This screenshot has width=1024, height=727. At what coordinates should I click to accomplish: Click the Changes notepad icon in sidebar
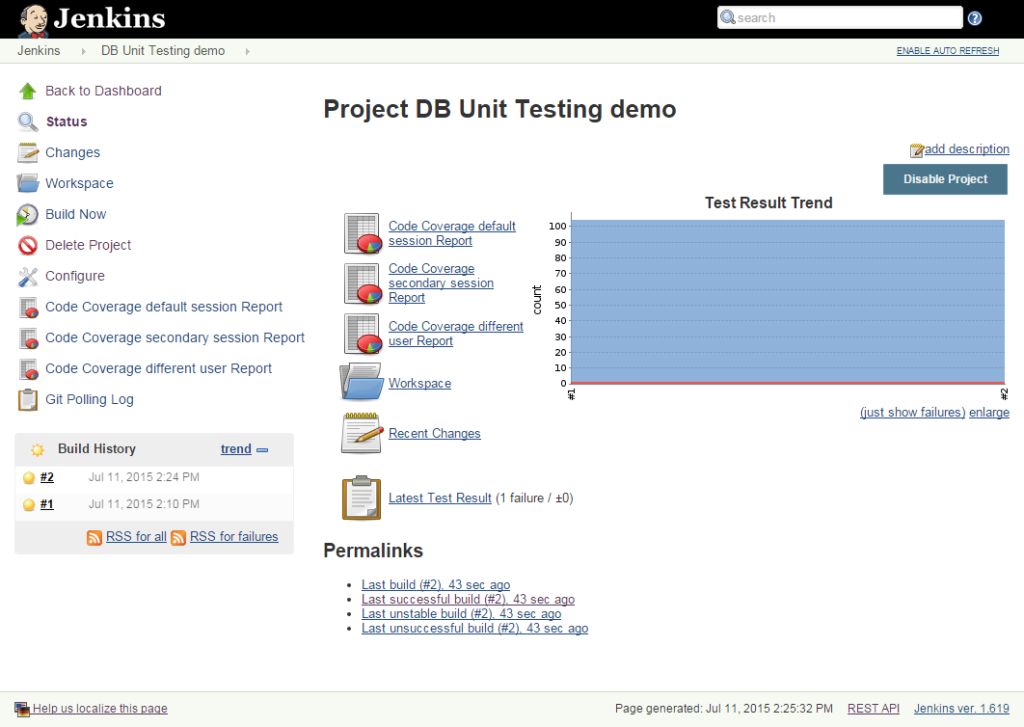[x=27, y=152]
